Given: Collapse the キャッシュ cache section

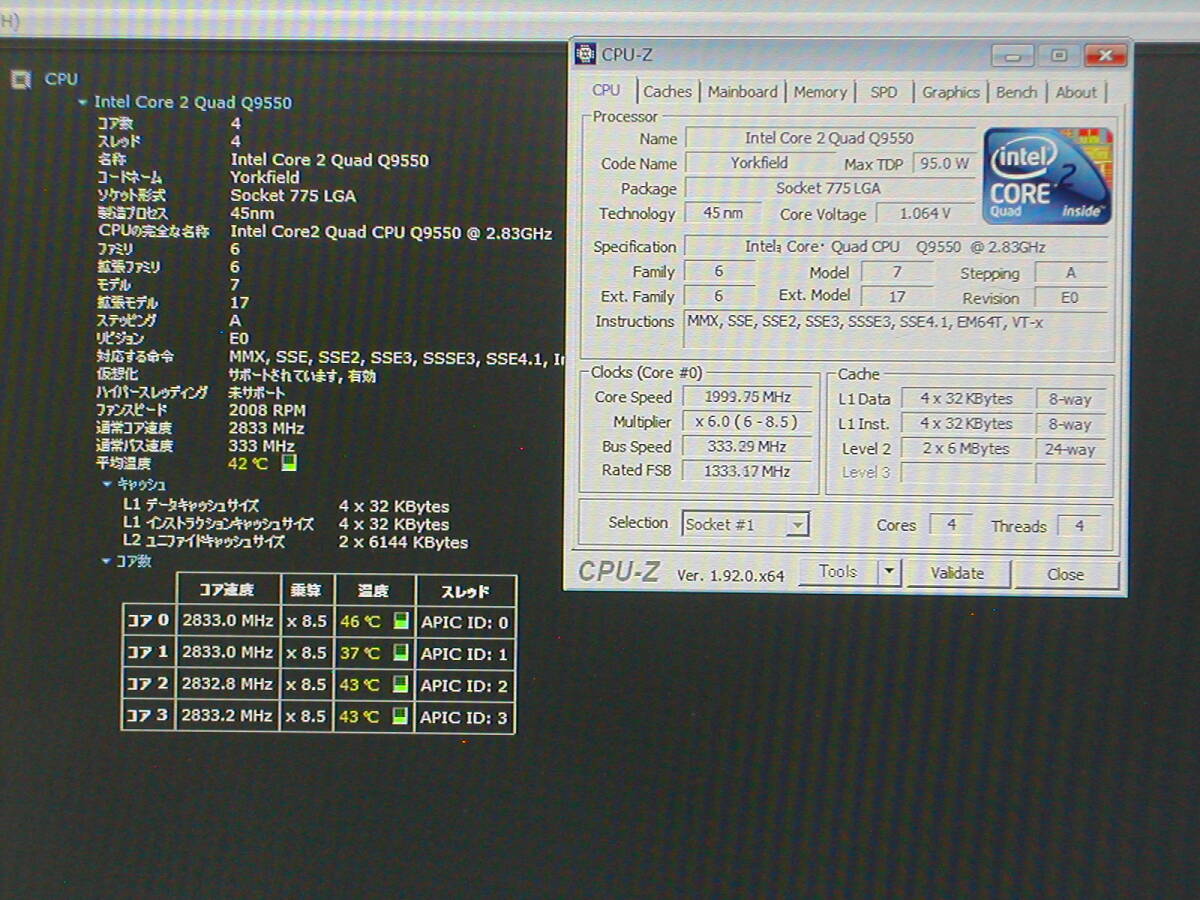Looking at the screenshot, I should (x=107, y=484).
